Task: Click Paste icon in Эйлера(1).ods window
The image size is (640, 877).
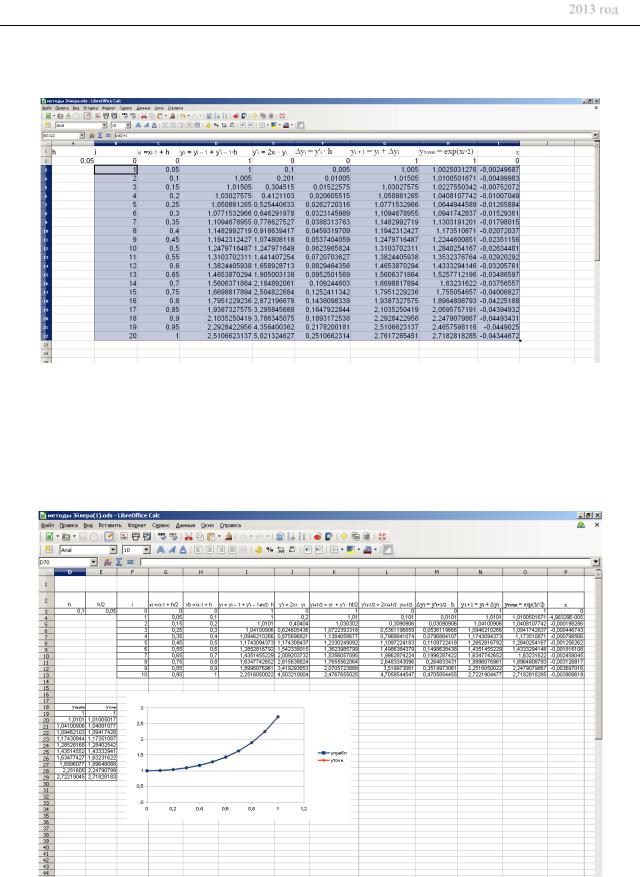Action: pos(210,537)
